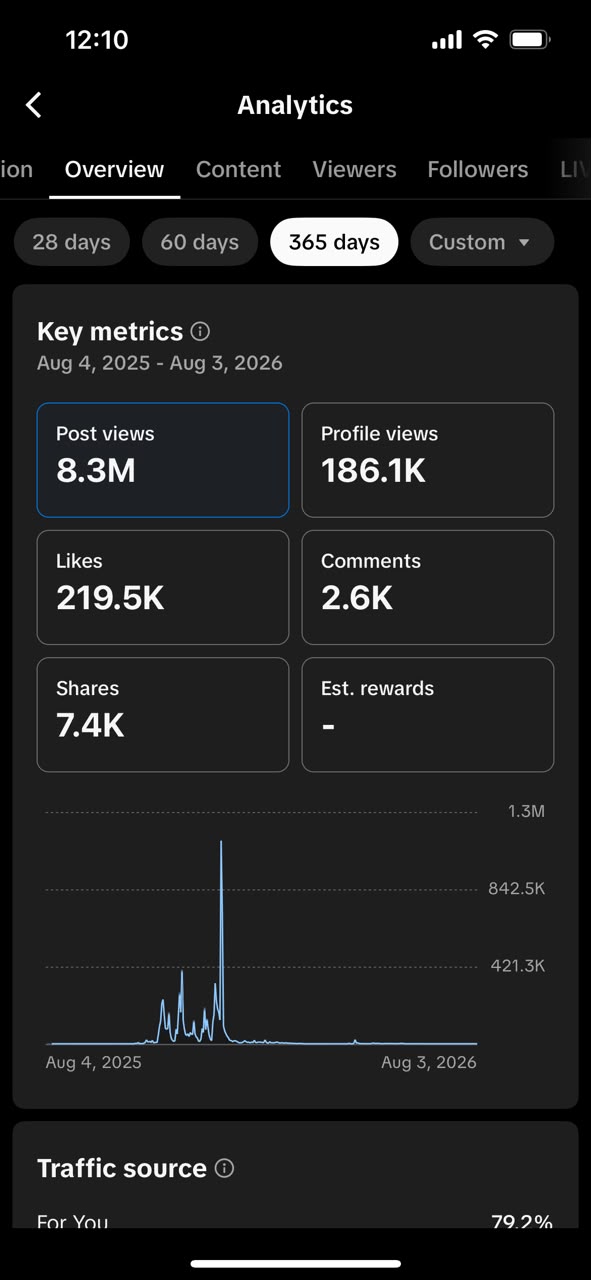This screenshot has height=1280, width=591.
Task: Switch to the Viewers tab
Action: pyautogui.click(x=354, y=170)
